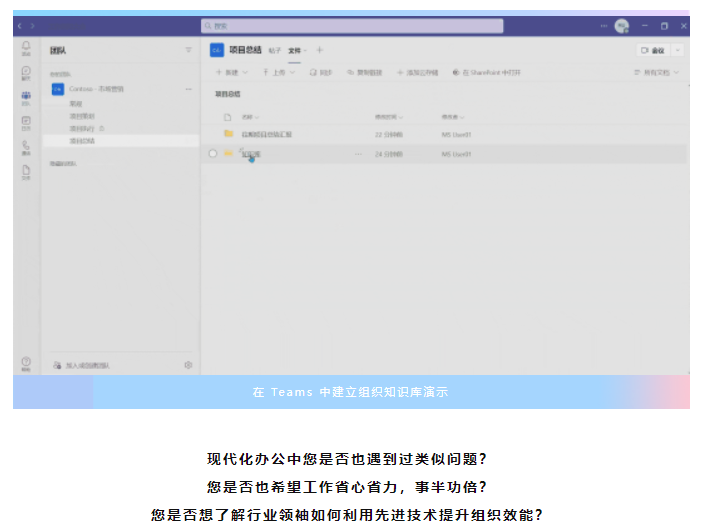
Task: Sort by Name (名称) column header
Action: tap(250, 117)
